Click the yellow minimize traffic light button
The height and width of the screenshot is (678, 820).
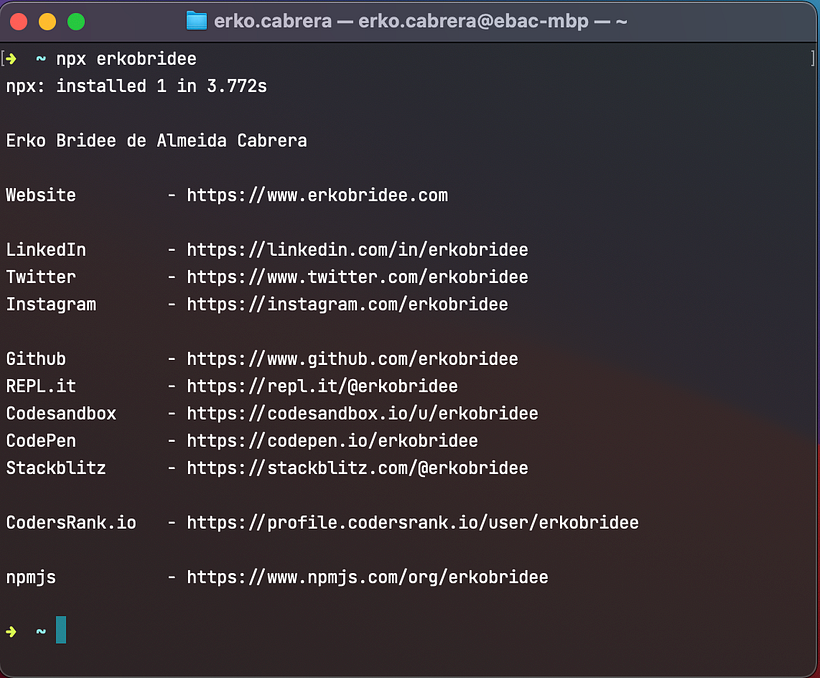pyautogui.click(x=45, y=19)
